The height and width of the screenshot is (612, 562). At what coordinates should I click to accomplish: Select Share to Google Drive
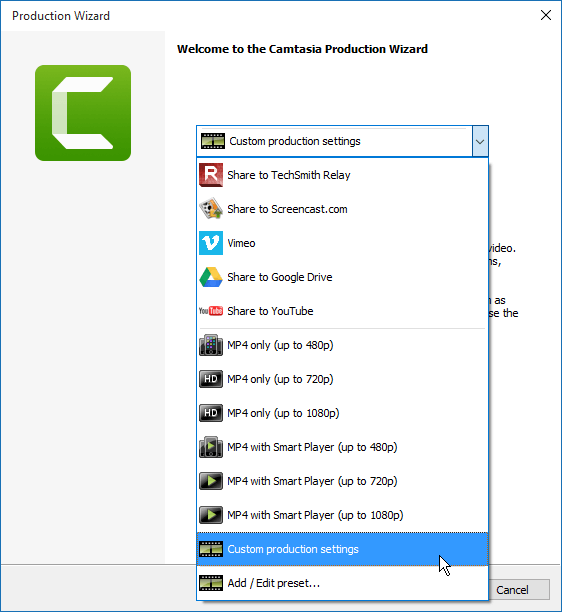tap(342, 277)
